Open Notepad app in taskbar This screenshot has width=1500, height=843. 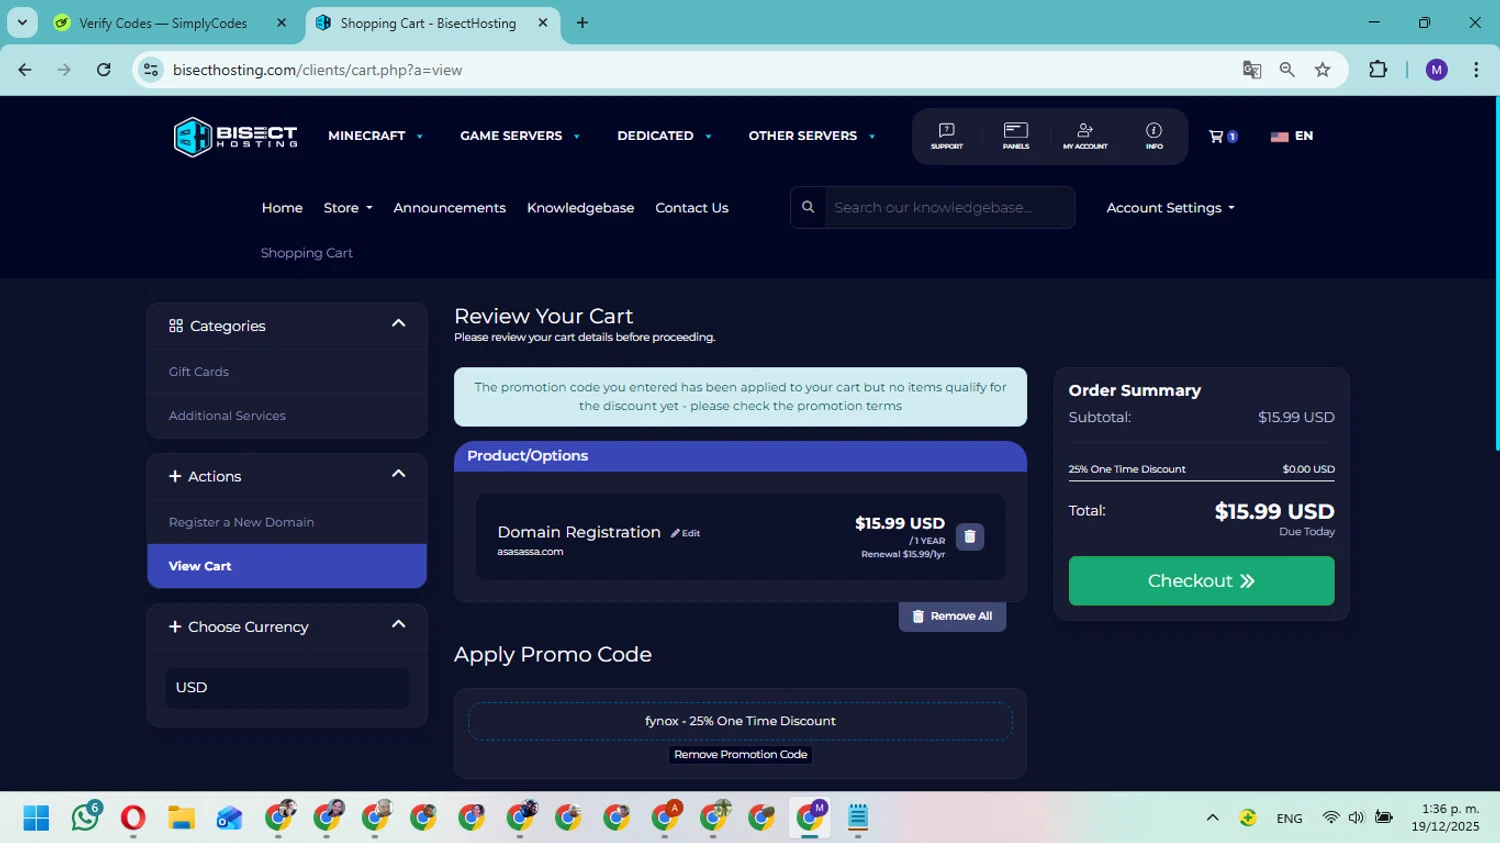(858, 818)
